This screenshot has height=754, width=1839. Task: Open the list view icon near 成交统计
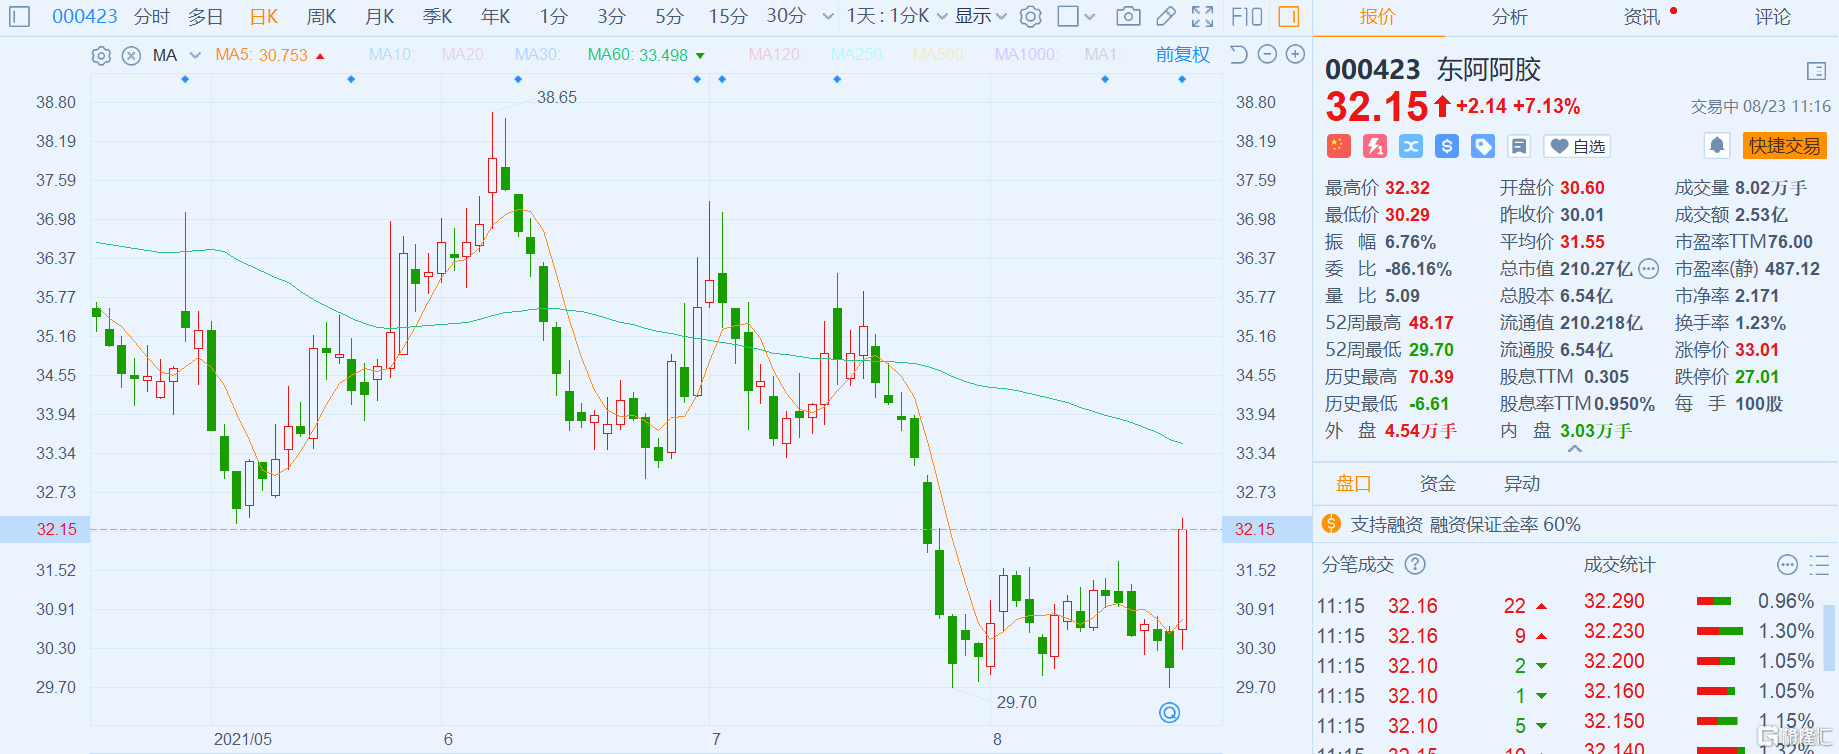[x=1820, y=565]
